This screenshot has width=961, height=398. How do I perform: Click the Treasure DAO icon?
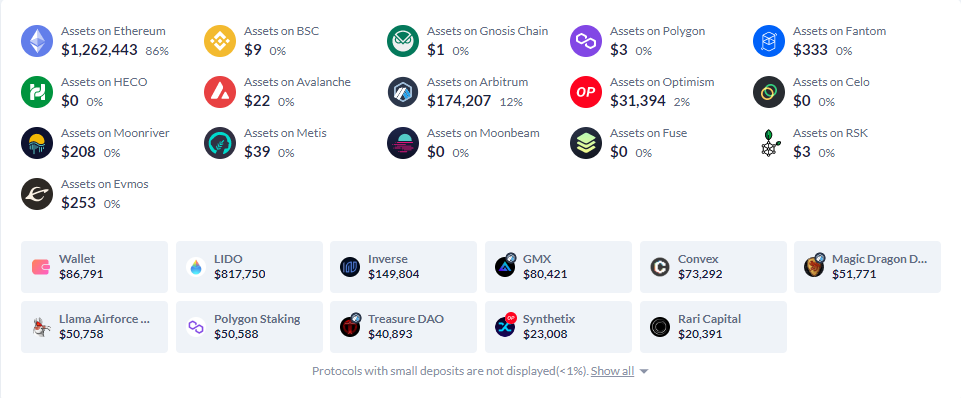coord(350,327)
